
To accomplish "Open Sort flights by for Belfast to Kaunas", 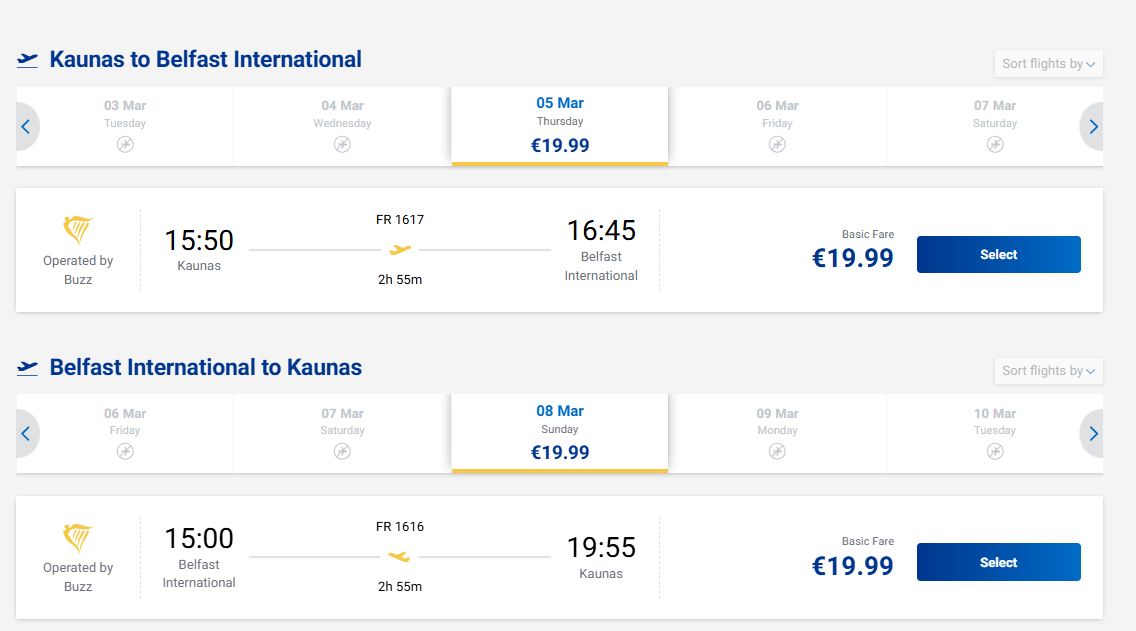I will (1048, 371).
